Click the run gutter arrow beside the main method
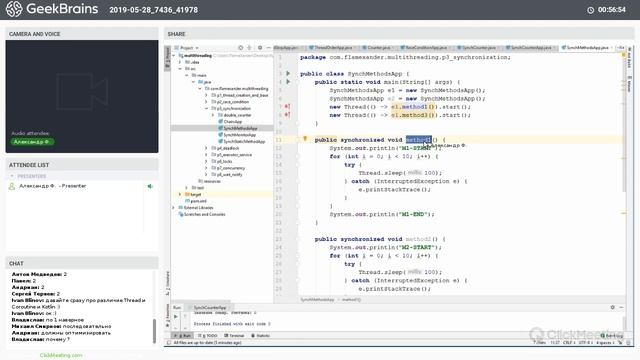 coord(288,82)
